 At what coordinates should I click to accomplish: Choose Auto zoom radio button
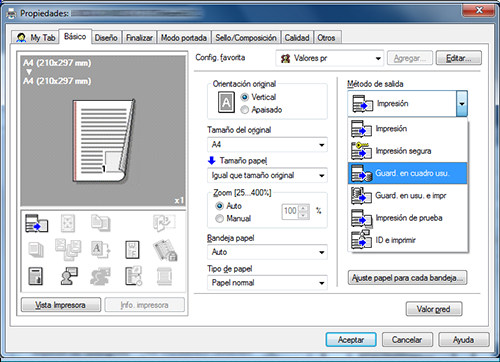click(x=219, y=206)
